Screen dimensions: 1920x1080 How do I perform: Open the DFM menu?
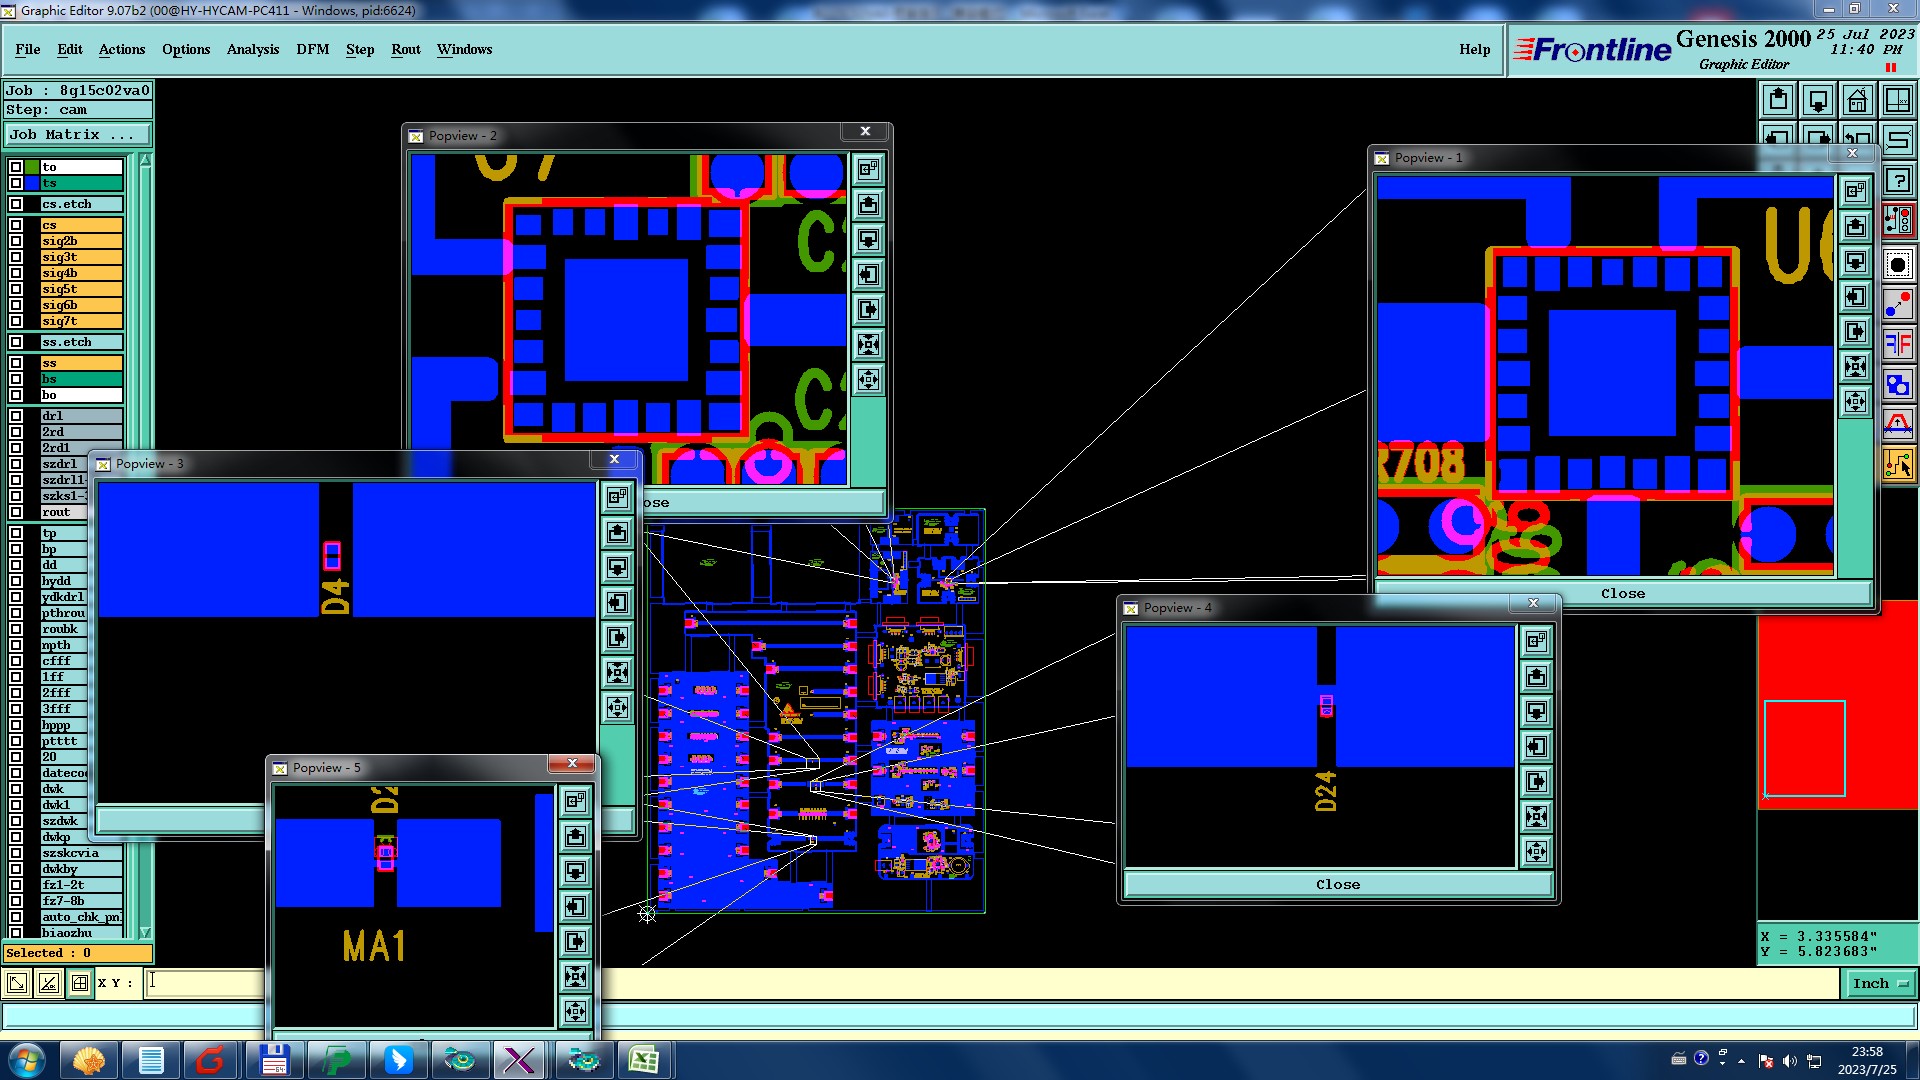(x=312, y=49)
